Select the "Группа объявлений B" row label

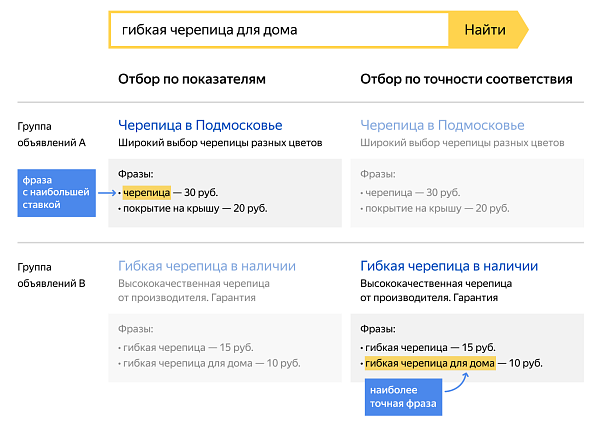click(x=52, y=275)
